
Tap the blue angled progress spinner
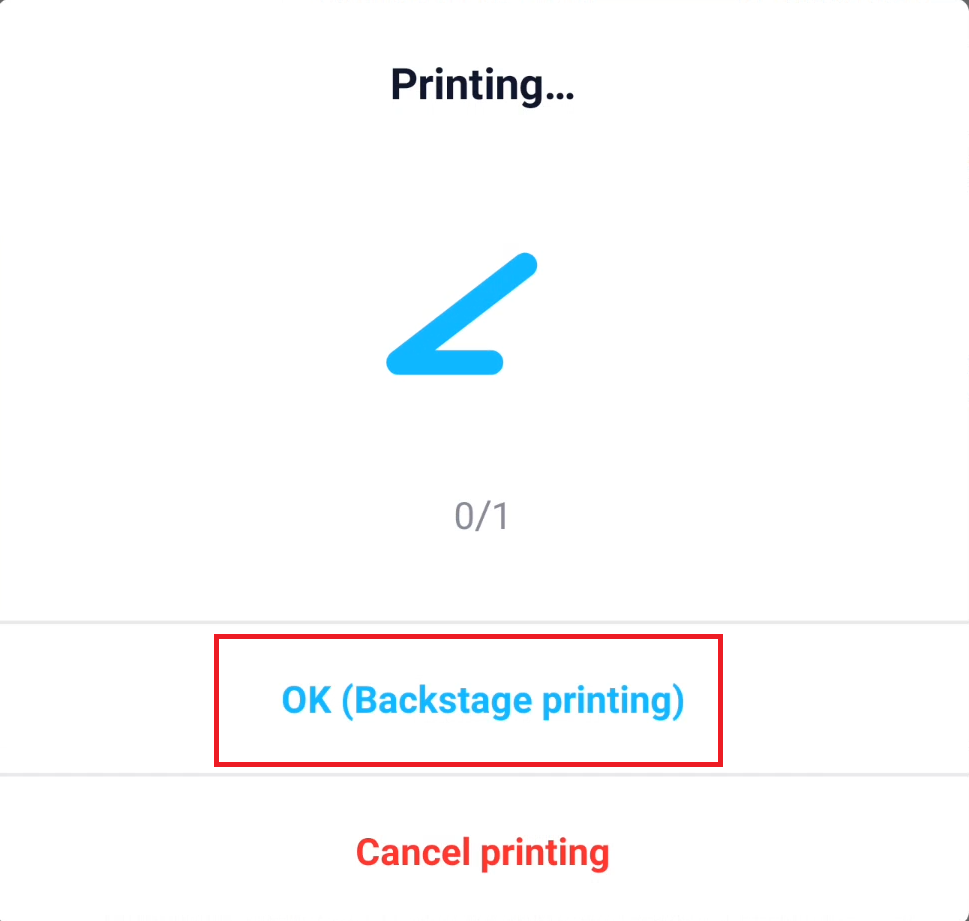pyautogui.click(x=462, y=316)
